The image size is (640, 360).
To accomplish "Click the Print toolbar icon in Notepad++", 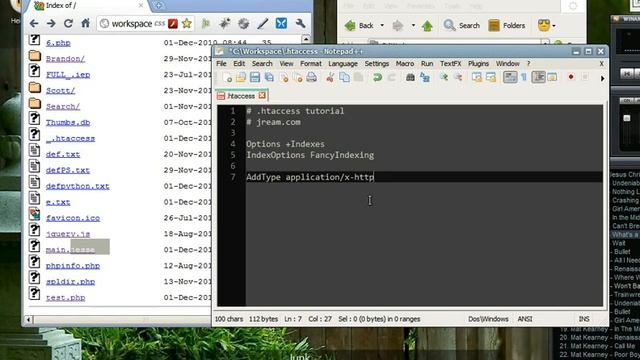I will point(311,77).
